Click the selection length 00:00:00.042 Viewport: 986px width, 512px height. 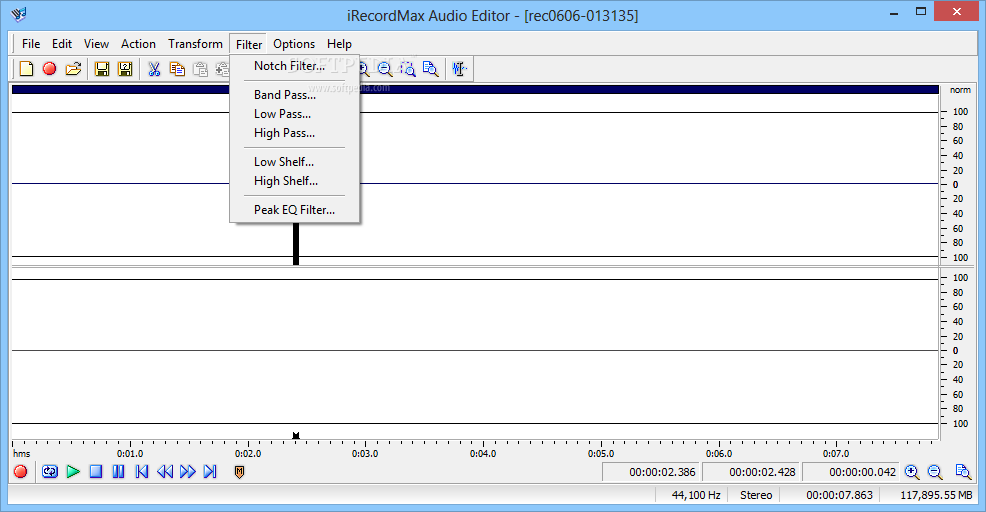point(851,472)
